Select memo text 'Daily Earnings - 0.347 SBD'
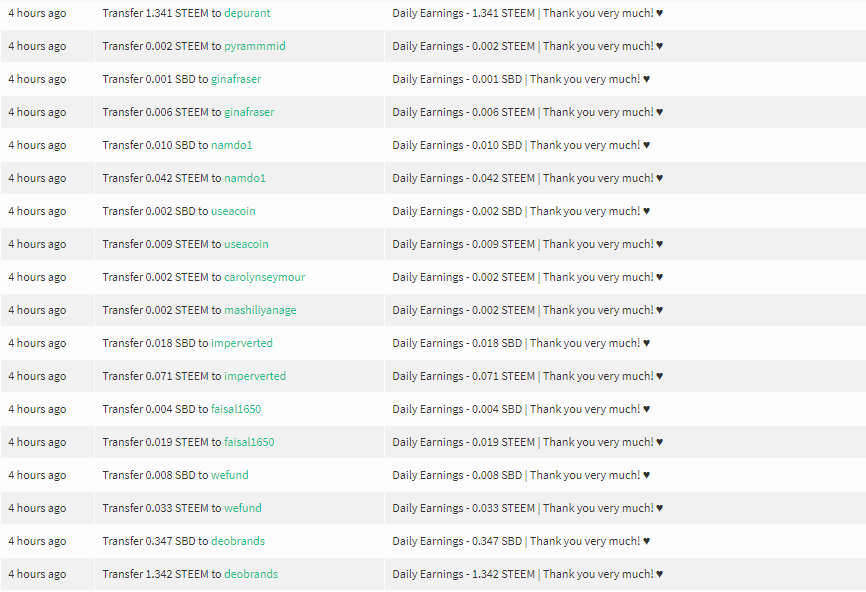This screenshot has height=592, width=866. coord(457,541)
